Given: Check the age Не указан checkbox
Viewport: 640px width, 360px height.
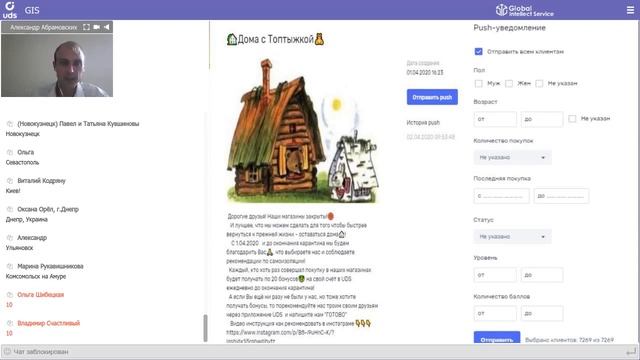Looking at the screenshot, I should point(572,118).
